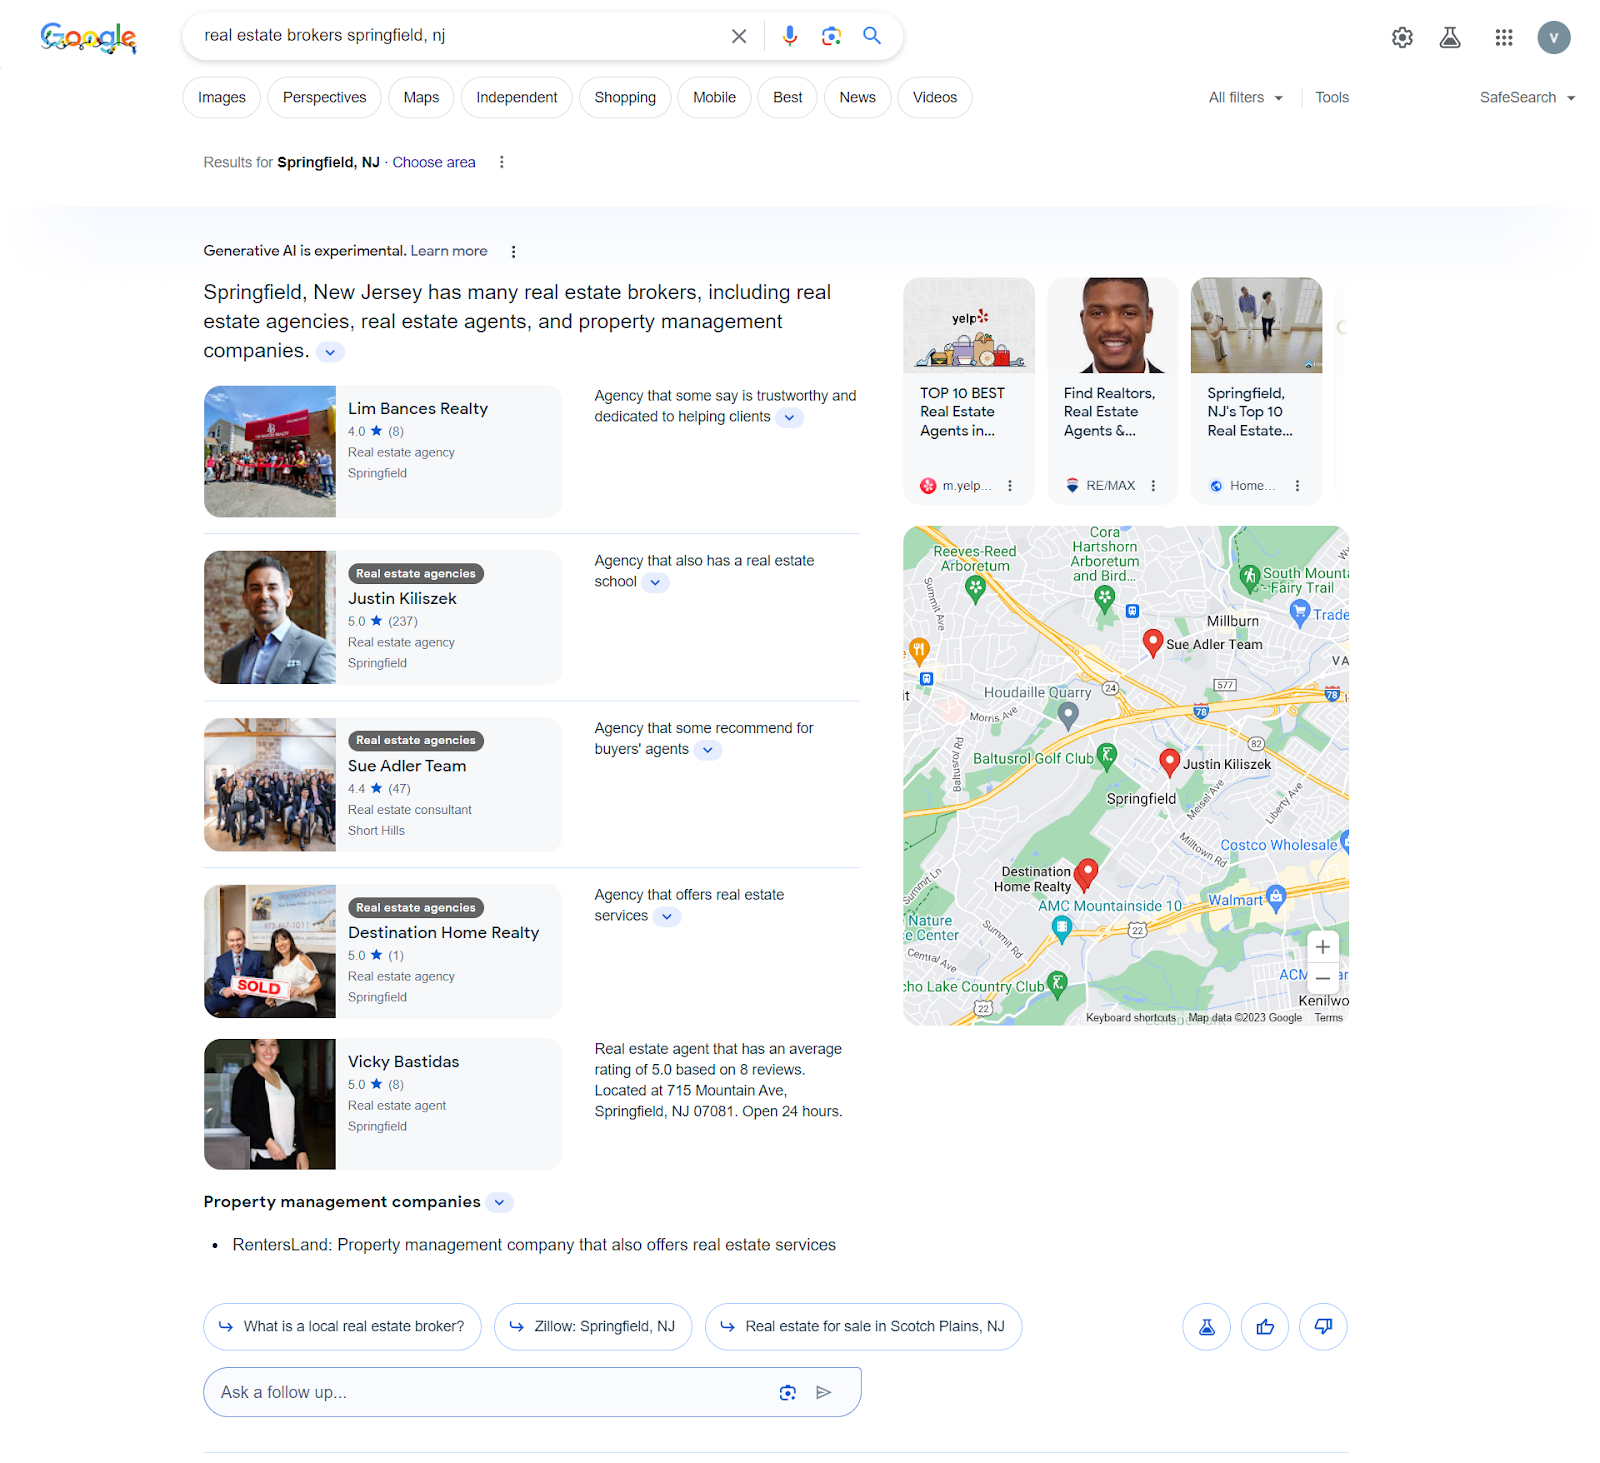Open the Find Realtors RE/MAX card
1600x1463 pixels.
click(1113, 391)
